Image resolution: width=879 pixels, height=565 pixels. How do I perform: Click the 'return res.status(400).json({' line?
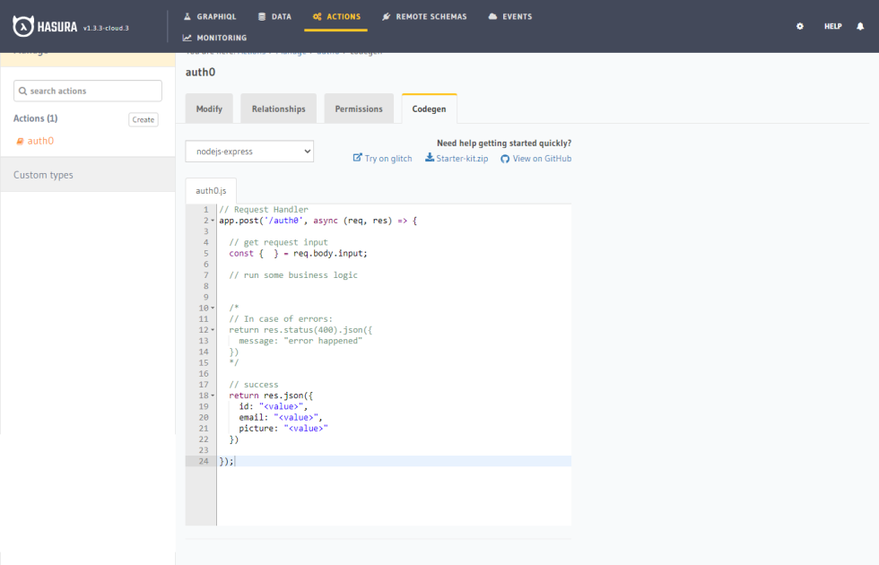[300, 330]
